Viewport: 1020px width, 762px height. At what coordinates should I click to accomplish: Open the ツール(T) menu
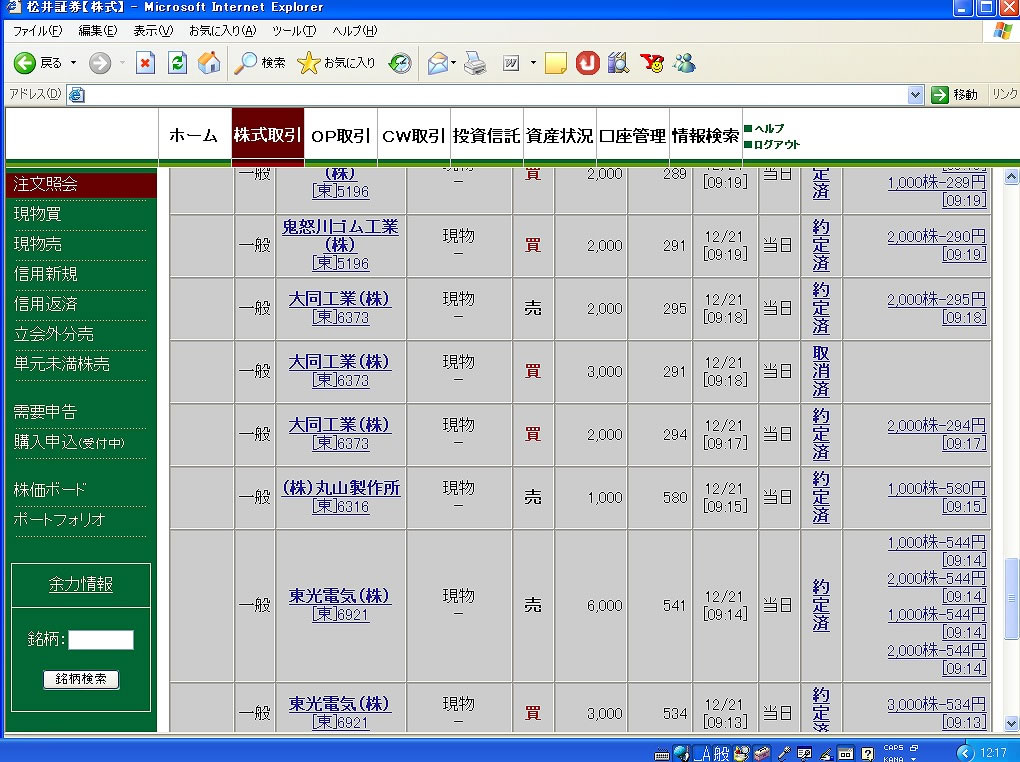294,31
